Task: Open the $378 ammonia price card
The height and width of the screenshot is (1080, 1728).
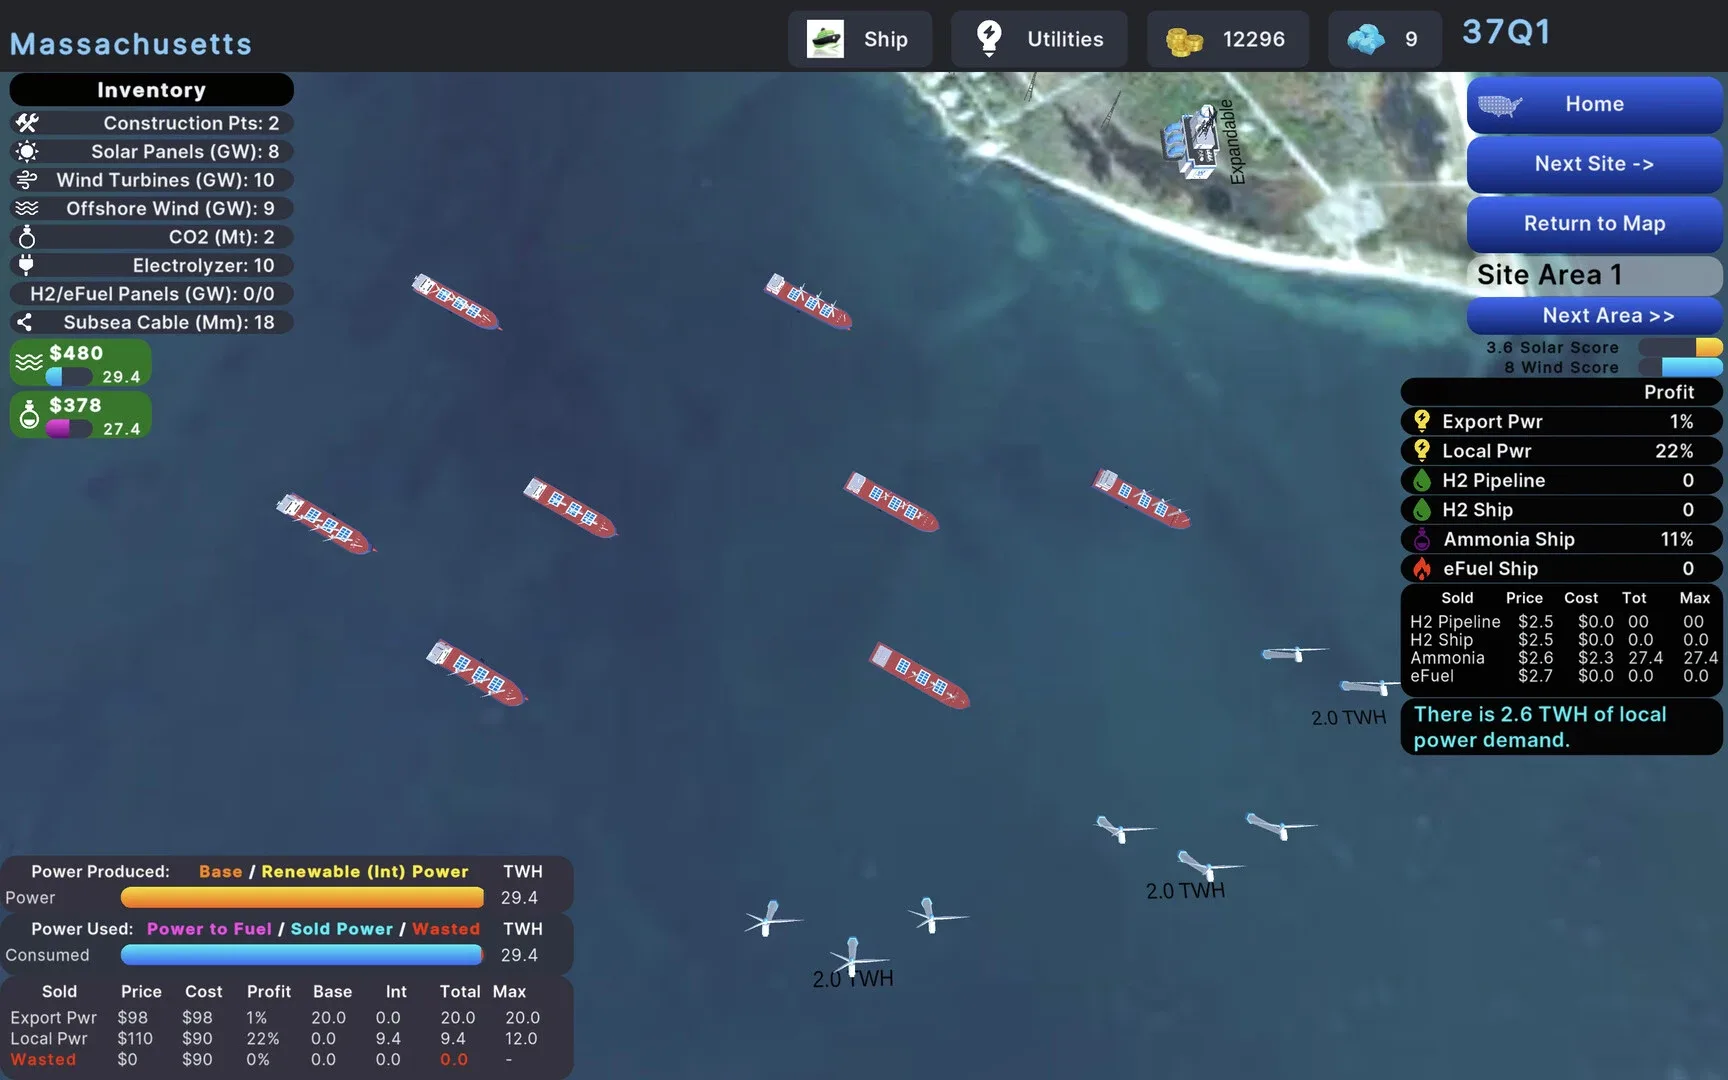Action: tap(80, 415)
